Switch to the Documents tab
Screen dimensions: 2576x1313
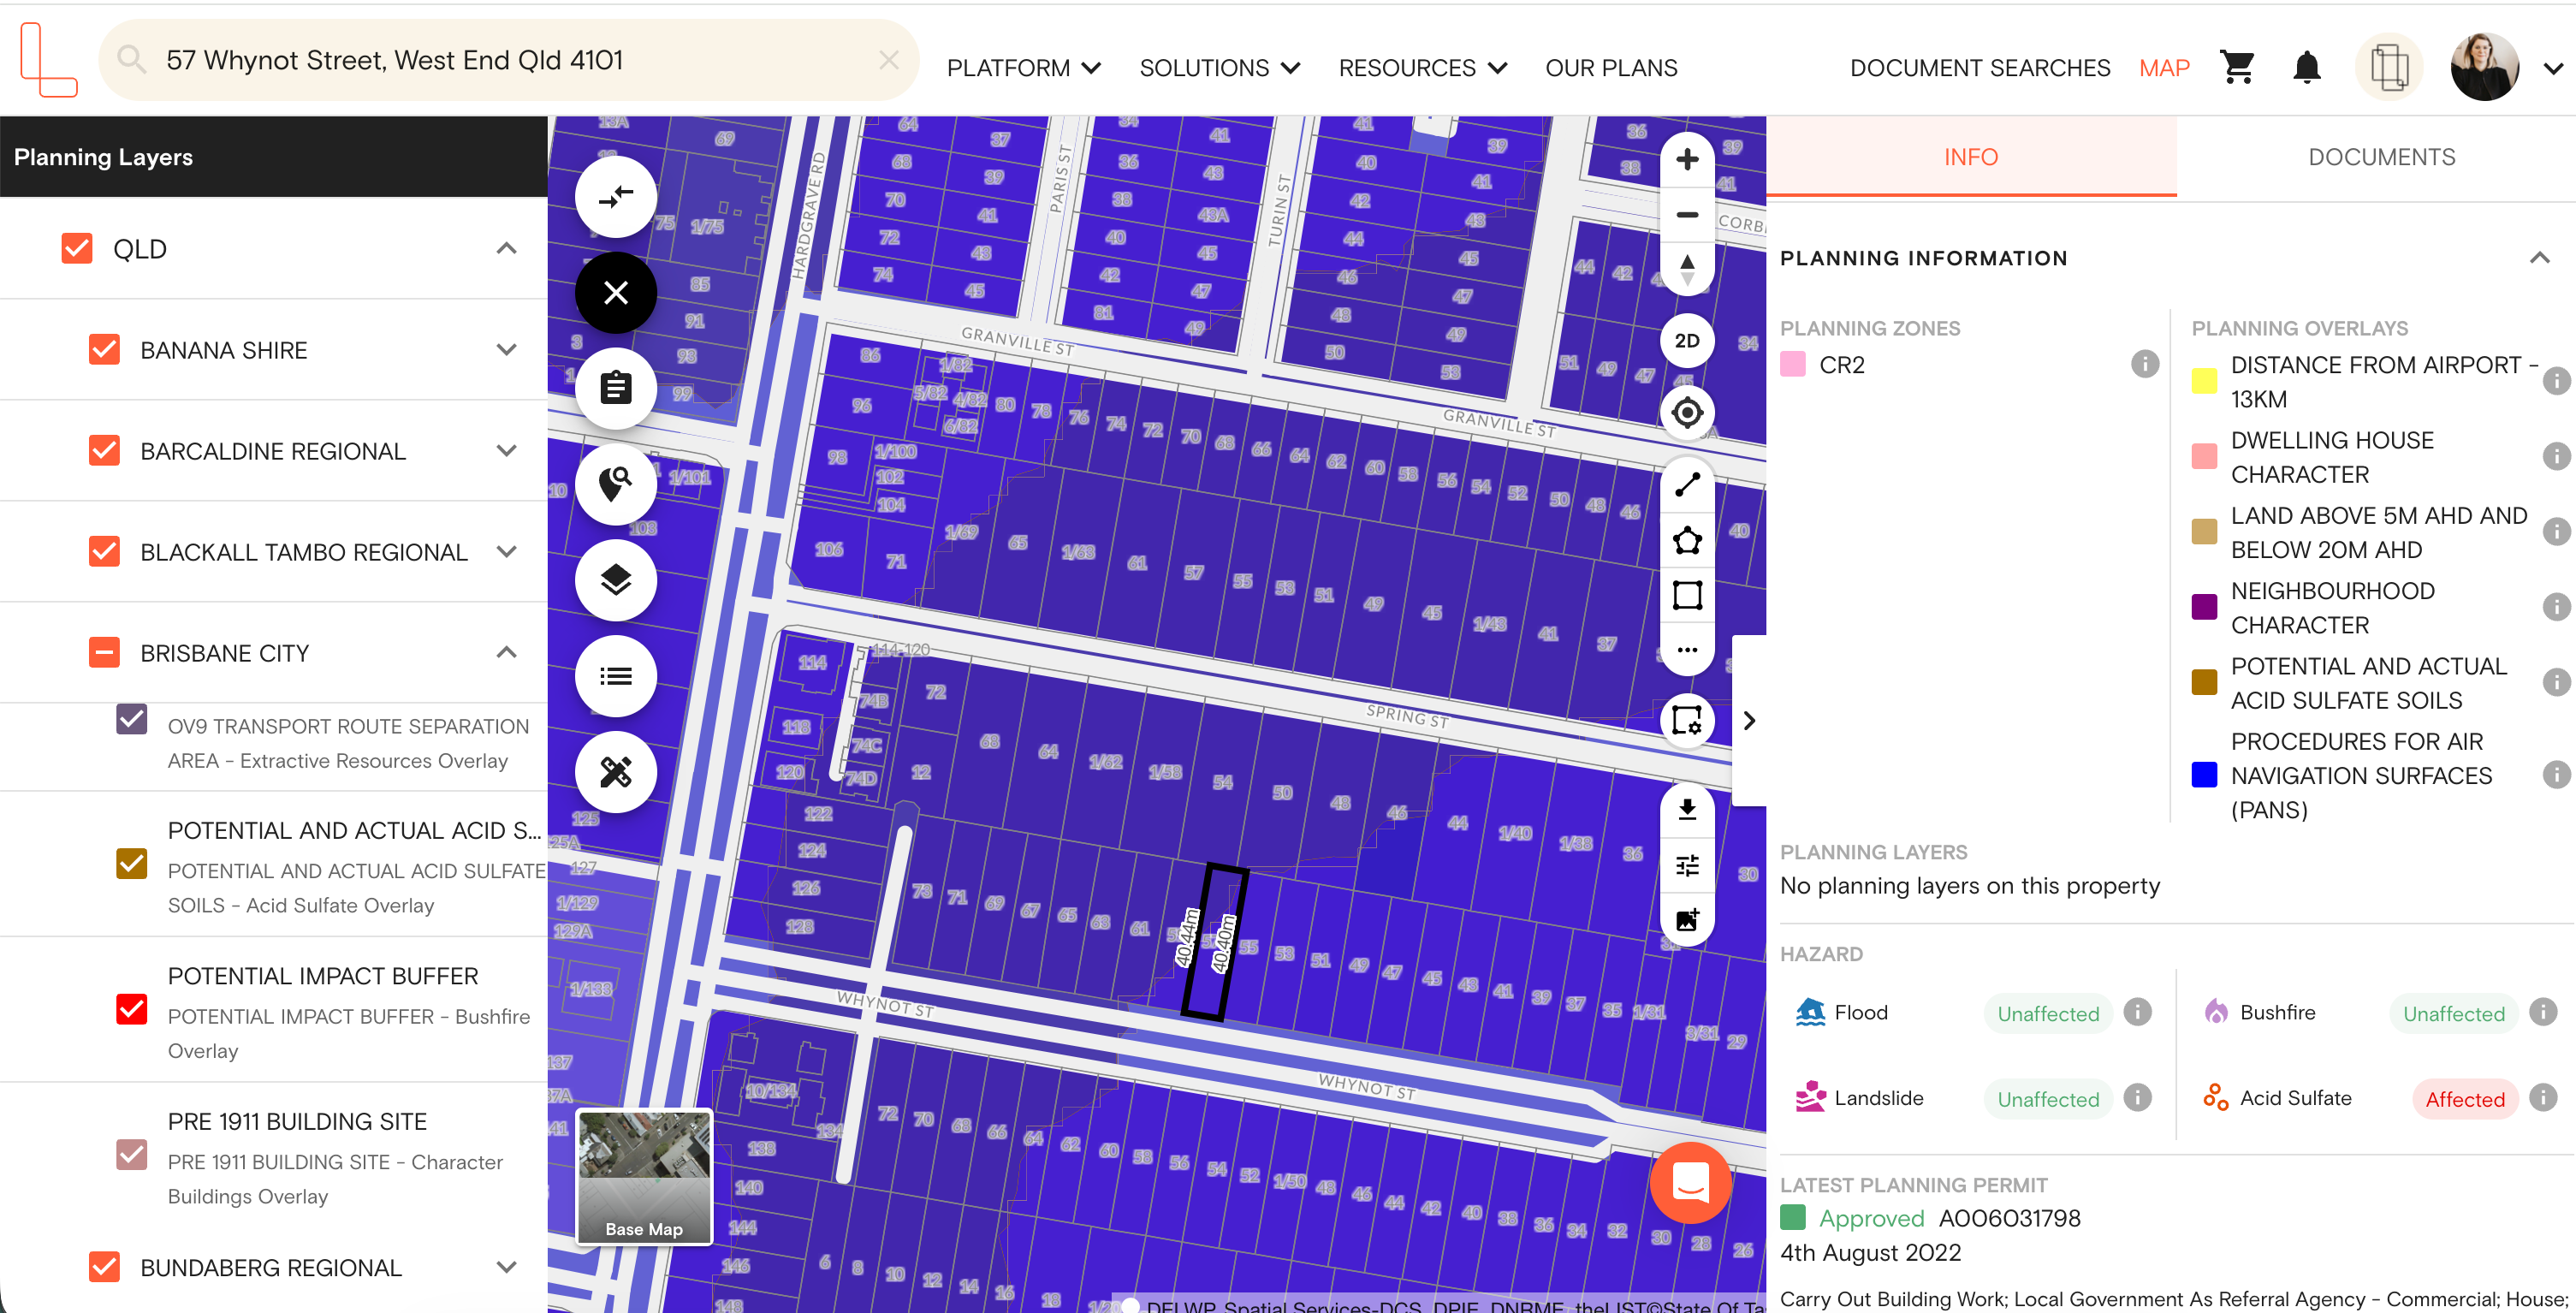click(x=2380, y=157)
